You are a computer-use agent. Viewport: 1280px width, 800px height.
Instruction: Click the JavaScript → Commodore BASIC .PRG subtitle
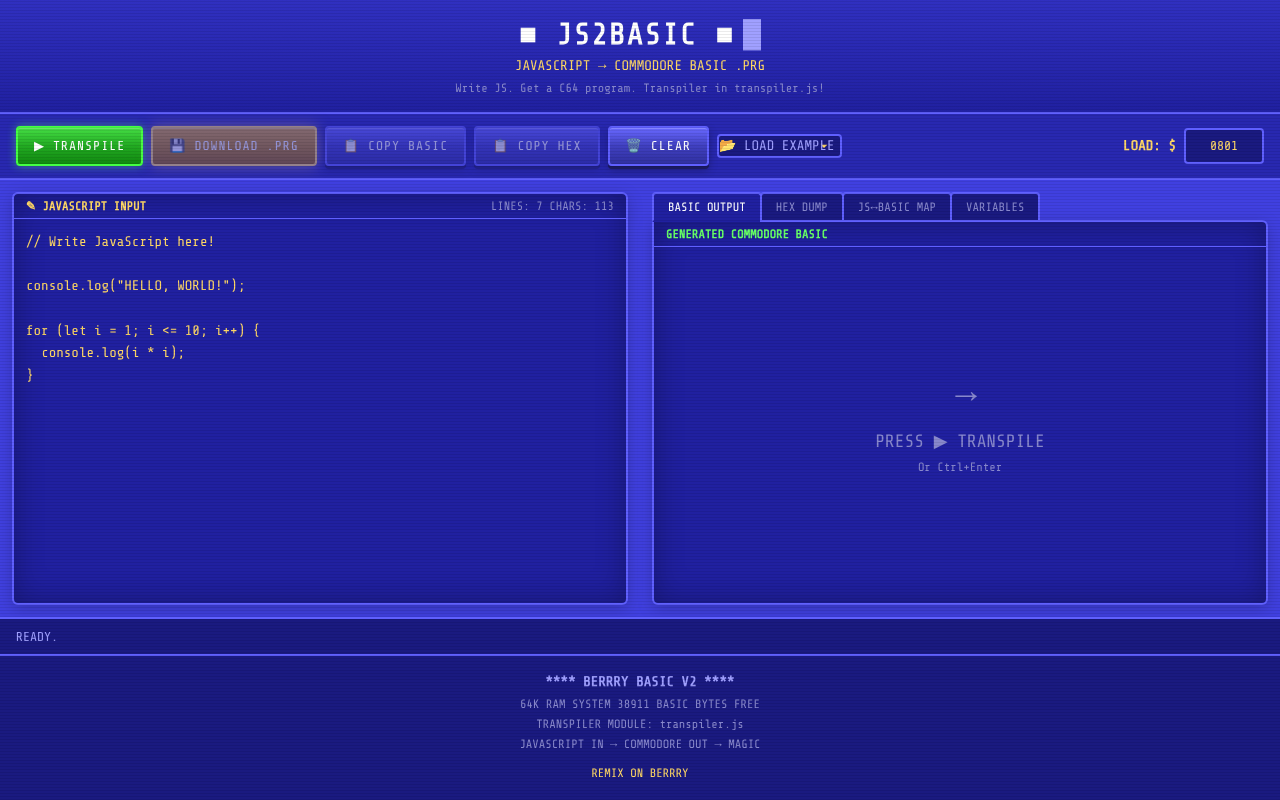coord(640,66)
